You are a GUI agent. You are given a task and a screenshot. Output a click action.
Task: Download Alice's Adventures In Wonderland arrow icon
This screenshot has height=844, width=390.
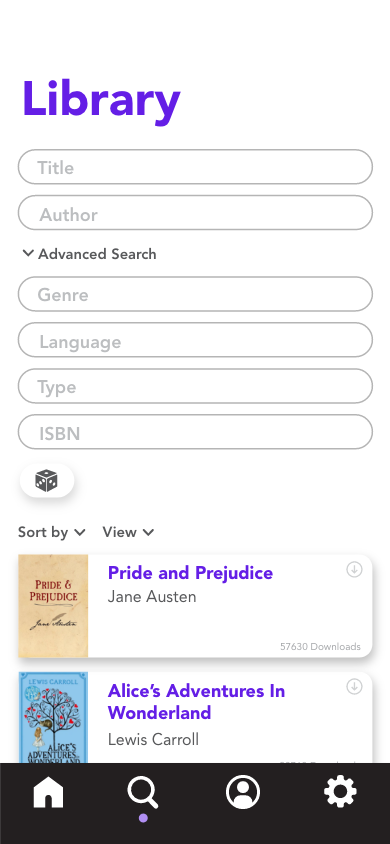tap(354, 687)
